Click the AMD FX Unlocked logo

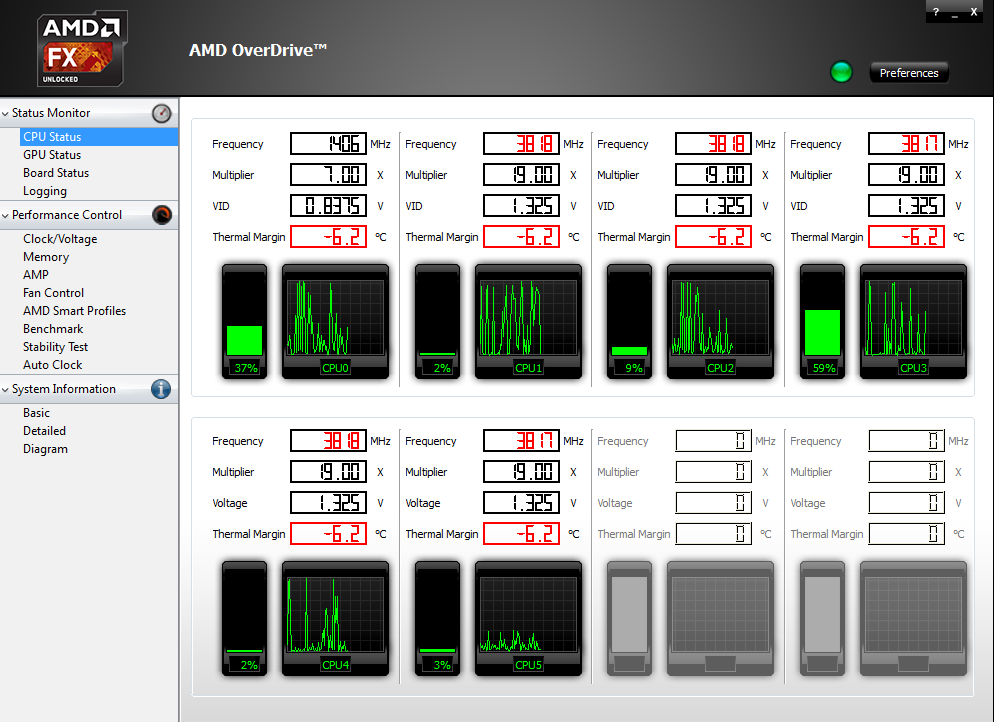pos(82,49)
